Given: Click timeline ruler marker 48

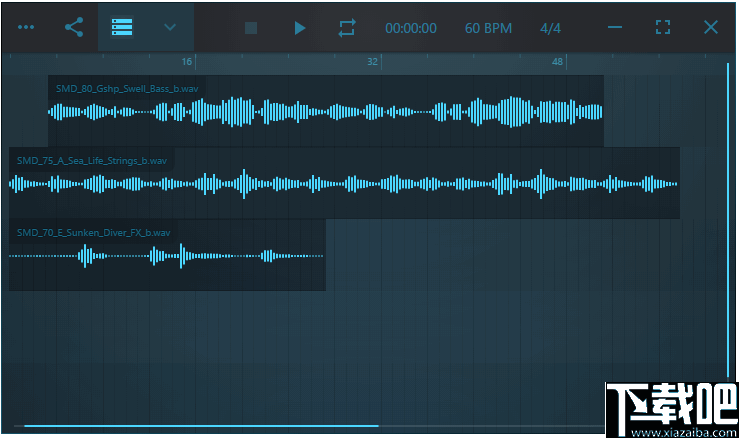Looking at the screenshot, I should (x=558, y=61).
